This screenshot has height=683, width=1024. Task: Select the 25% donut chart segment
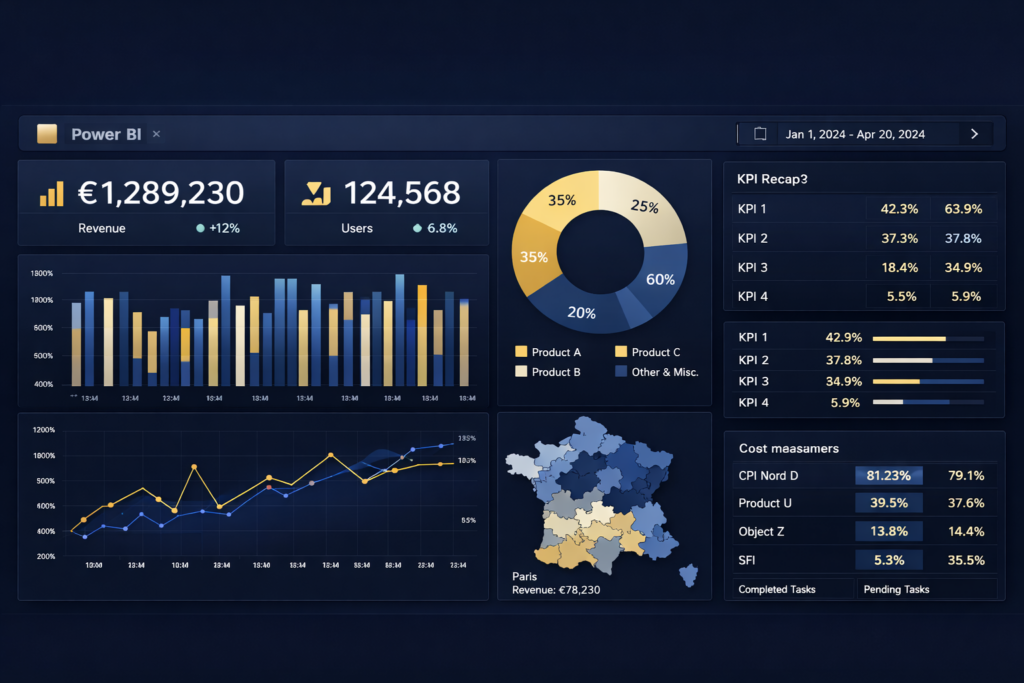tap(645, 206)
